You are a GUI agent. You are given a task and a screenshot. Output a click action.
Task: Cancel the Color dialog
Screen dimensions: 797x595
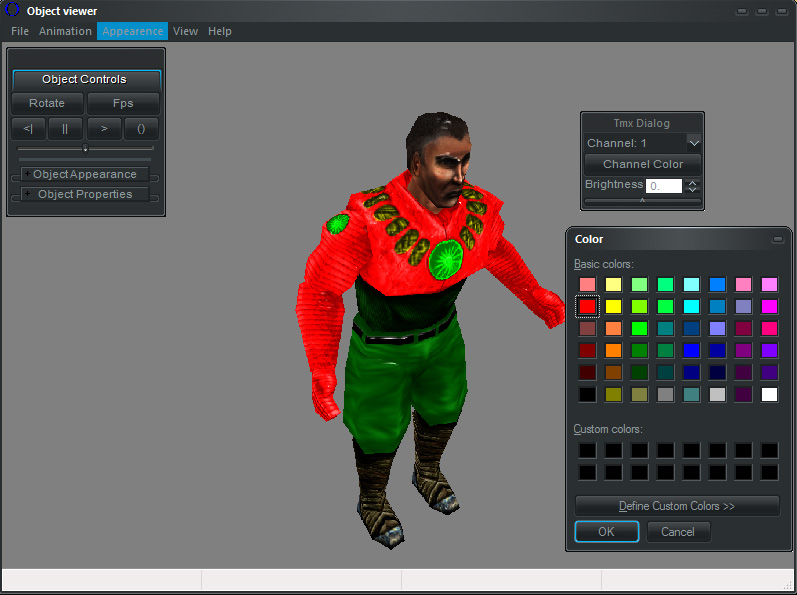click(x=678, y=531)
